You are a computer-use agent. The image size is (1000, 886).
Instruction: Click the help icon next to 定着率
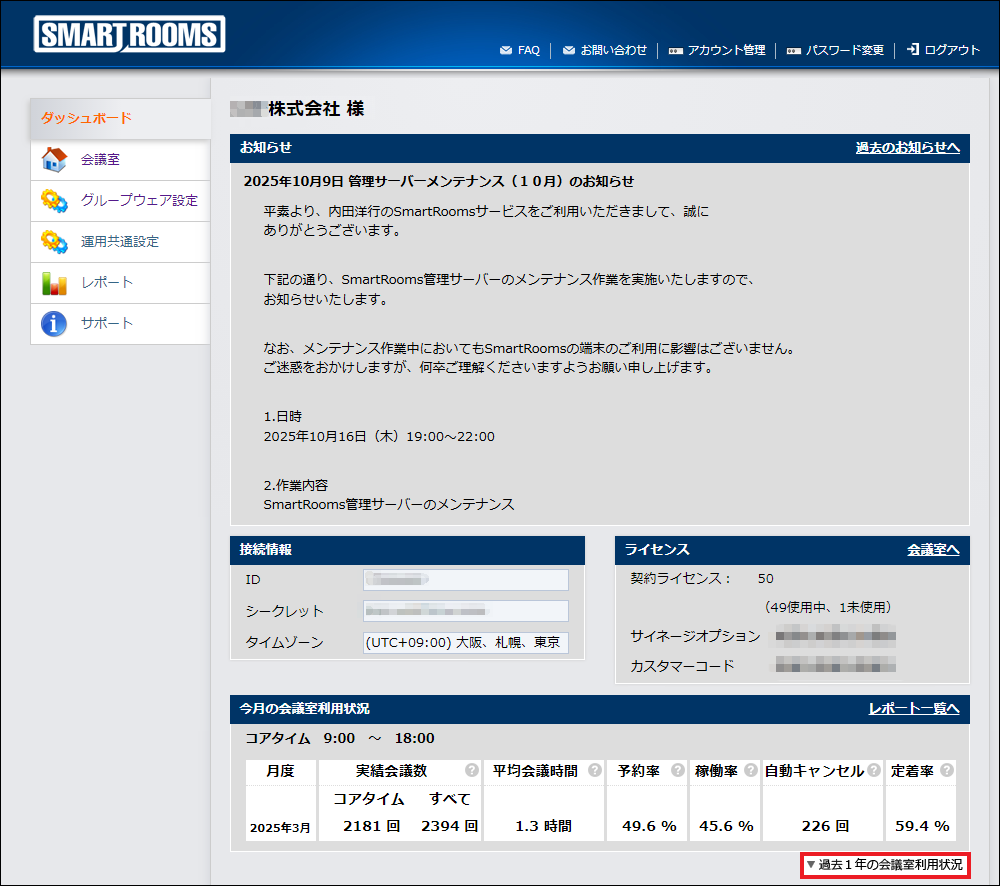[946, 771]
